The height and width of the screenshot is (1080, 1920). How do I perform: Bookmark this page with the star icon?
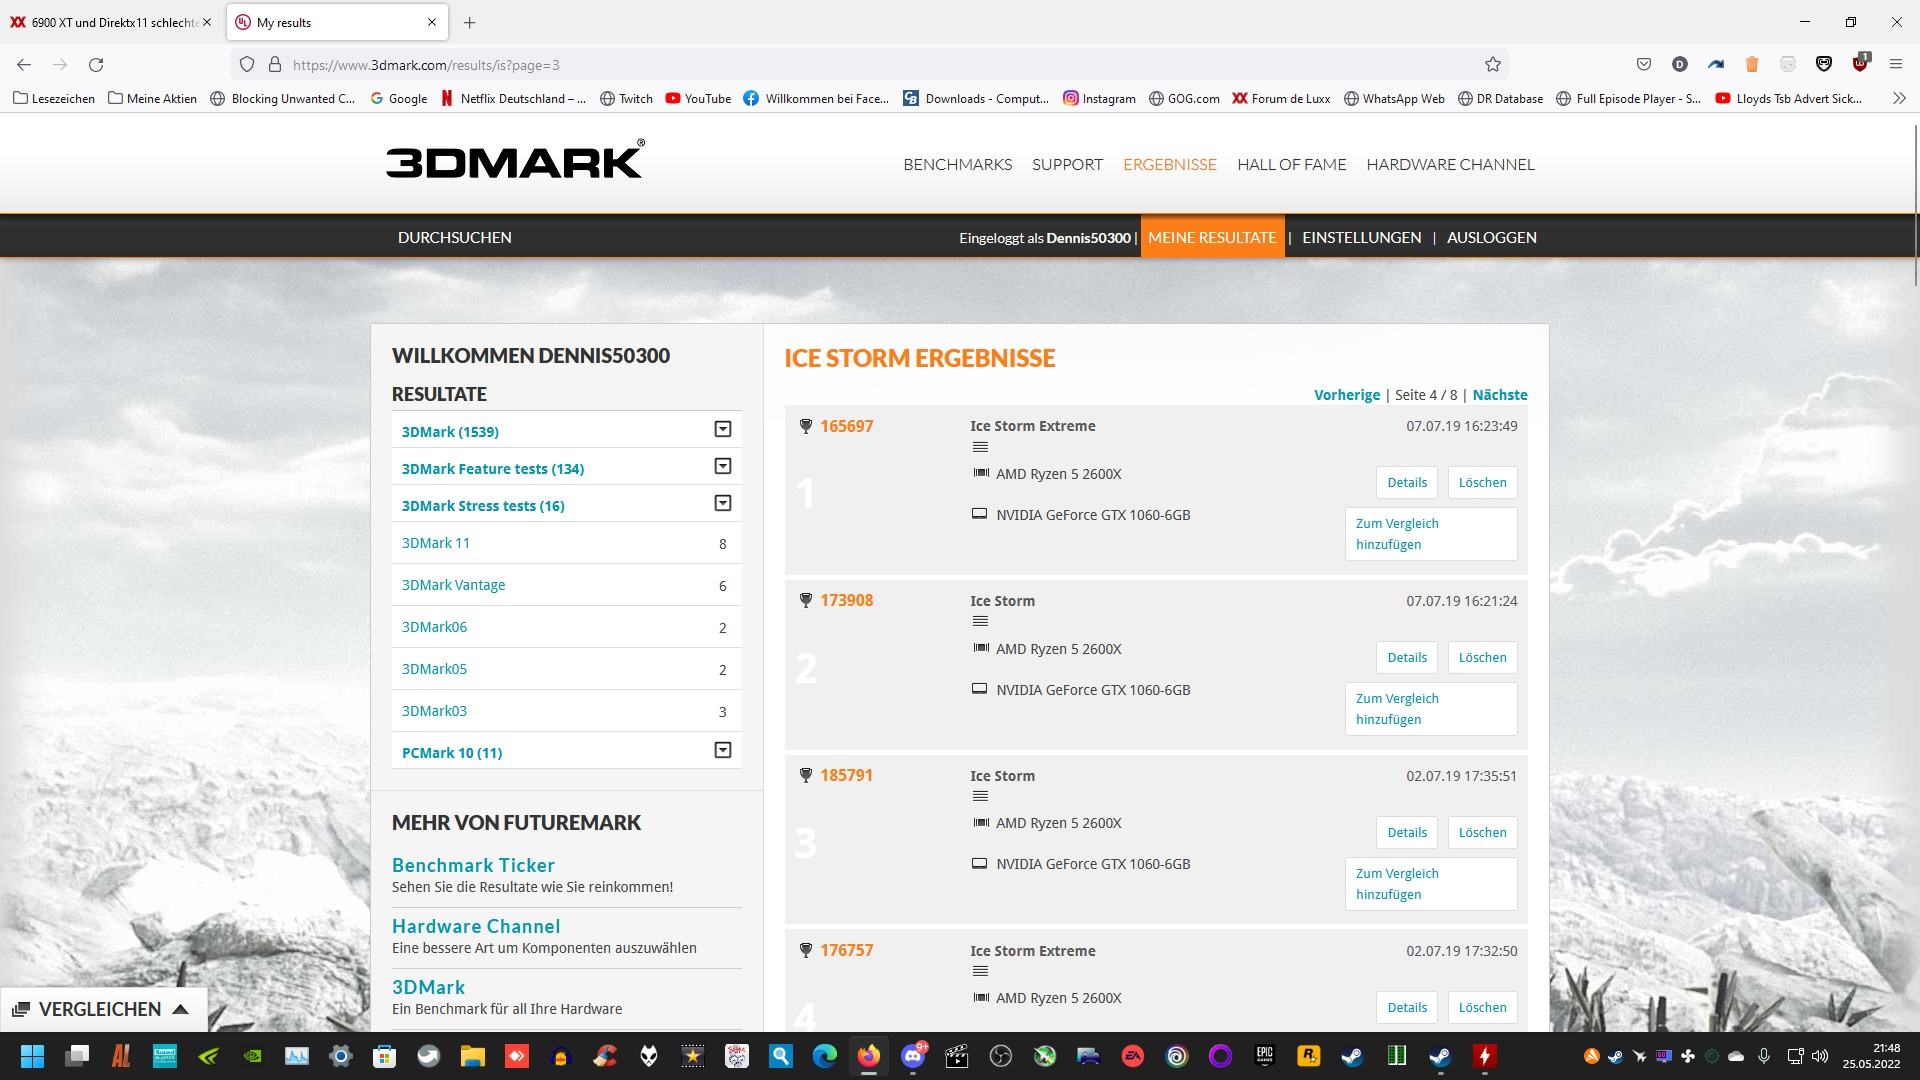[1492, 65]
